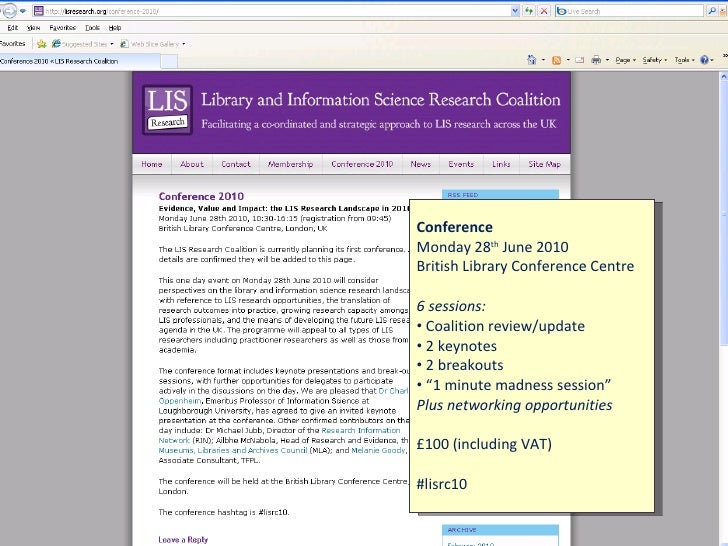Image resolution: width=728 pixels, height=546 pixels.
Task: Expand the Print dropdown arrow
Action: coord(607,60)
